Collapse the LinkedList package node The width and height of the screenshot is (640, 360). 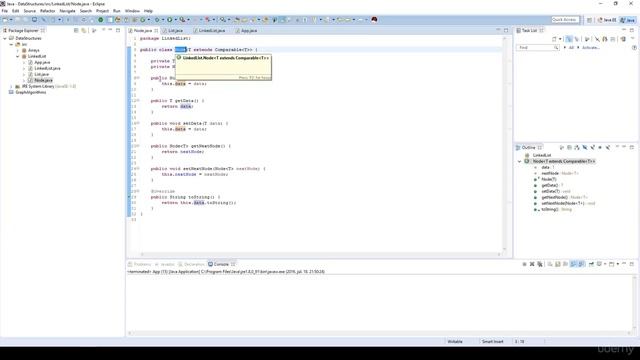click(18, 56)
